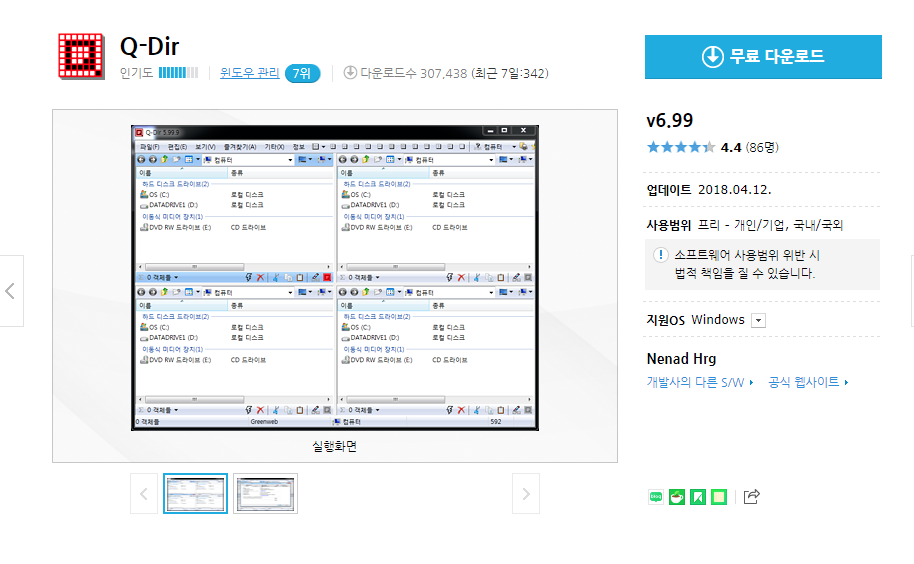914x564 pixels.
Task: Select the first highlighted screenshot thumbnail
Action: (x=195, y=494)
